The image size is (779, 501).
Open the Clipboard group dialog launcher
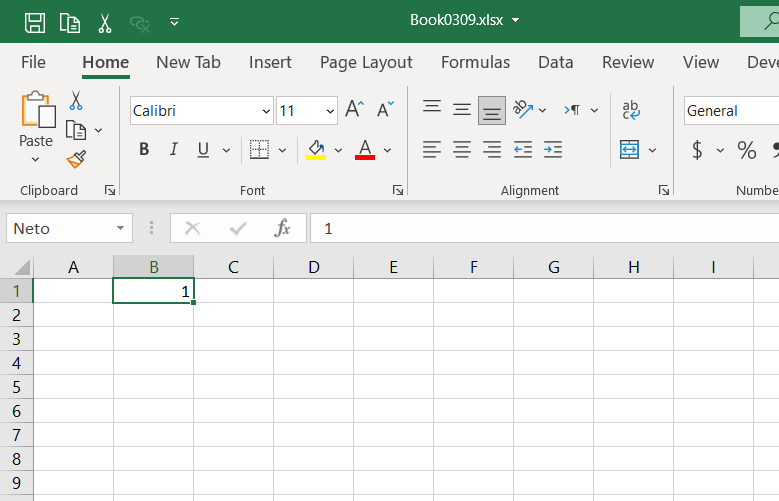(110, 190)
